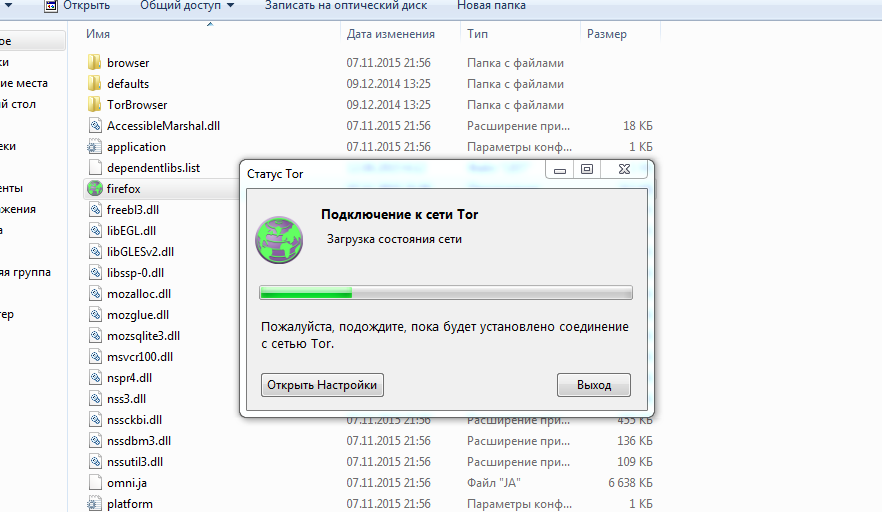Image resolution: width=882 pixels, height=512 pixels.
Task: Click the firefox Tor globe icon
Action: tap(95, 189)
